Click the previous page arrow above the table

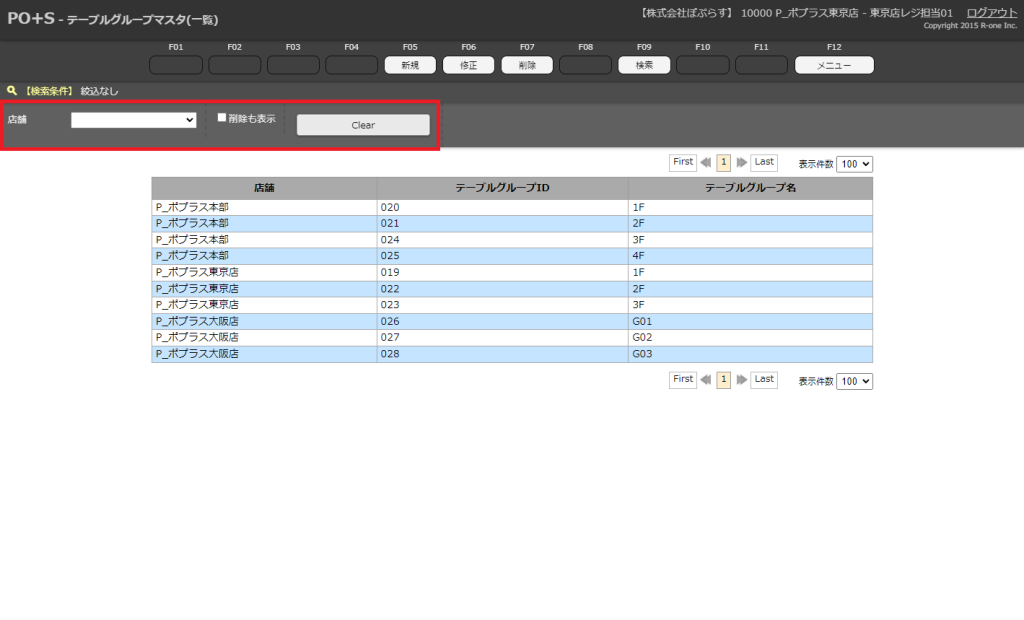click(706, 163)
